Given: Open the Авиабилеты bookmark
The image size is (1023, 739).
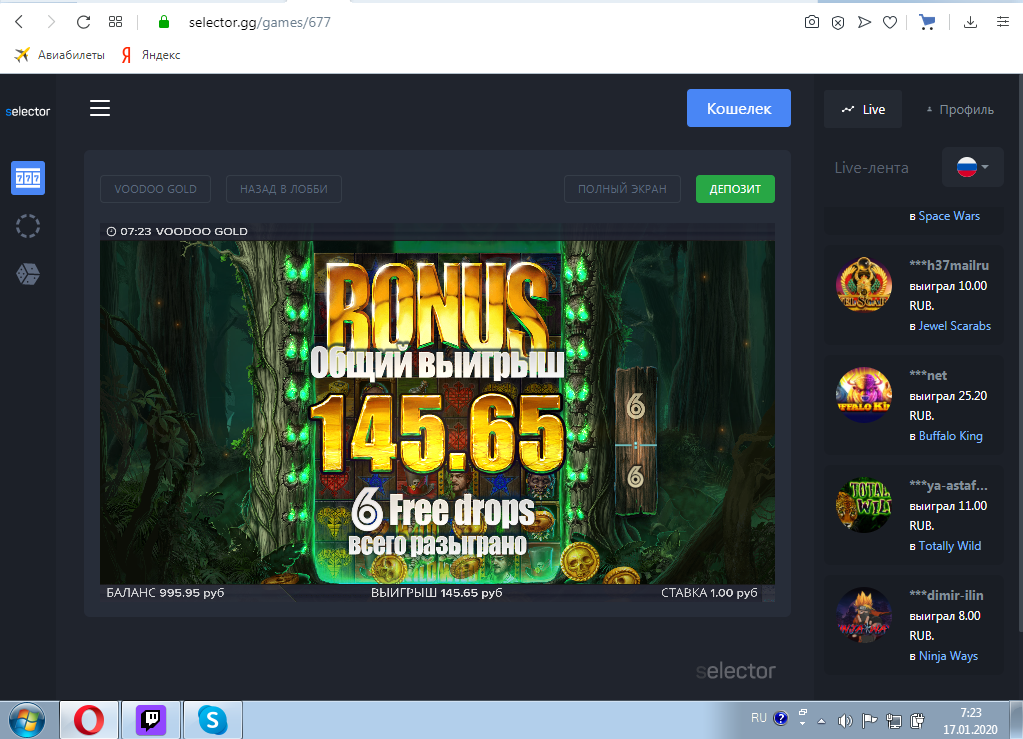Looking at the screenshot, I should coord(59,55).
